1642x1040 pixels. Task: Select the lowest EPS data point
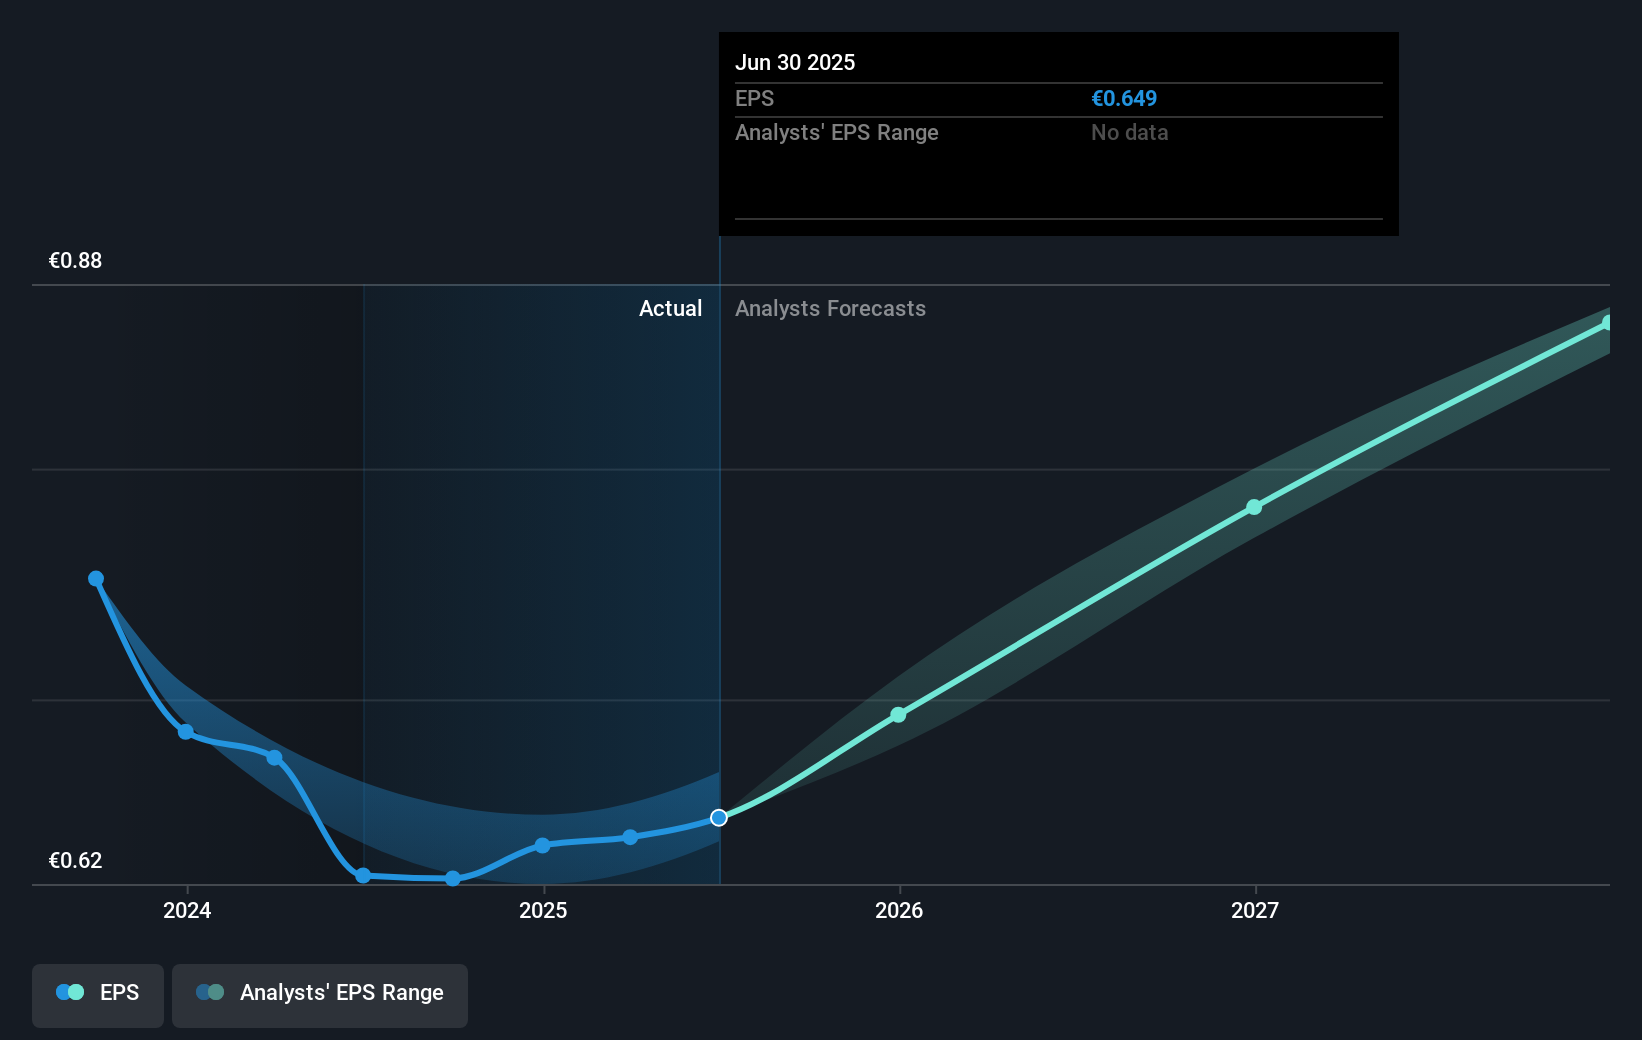453,880
